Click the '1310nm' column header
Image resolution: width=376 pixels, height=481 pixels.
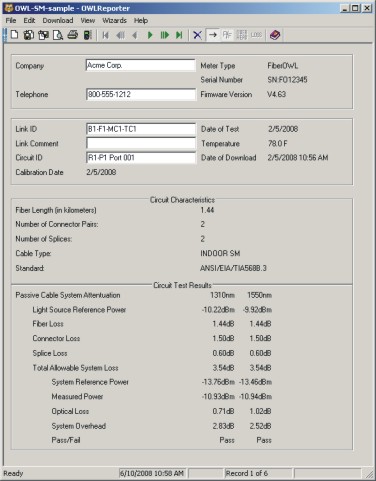(x=222, y=295)
